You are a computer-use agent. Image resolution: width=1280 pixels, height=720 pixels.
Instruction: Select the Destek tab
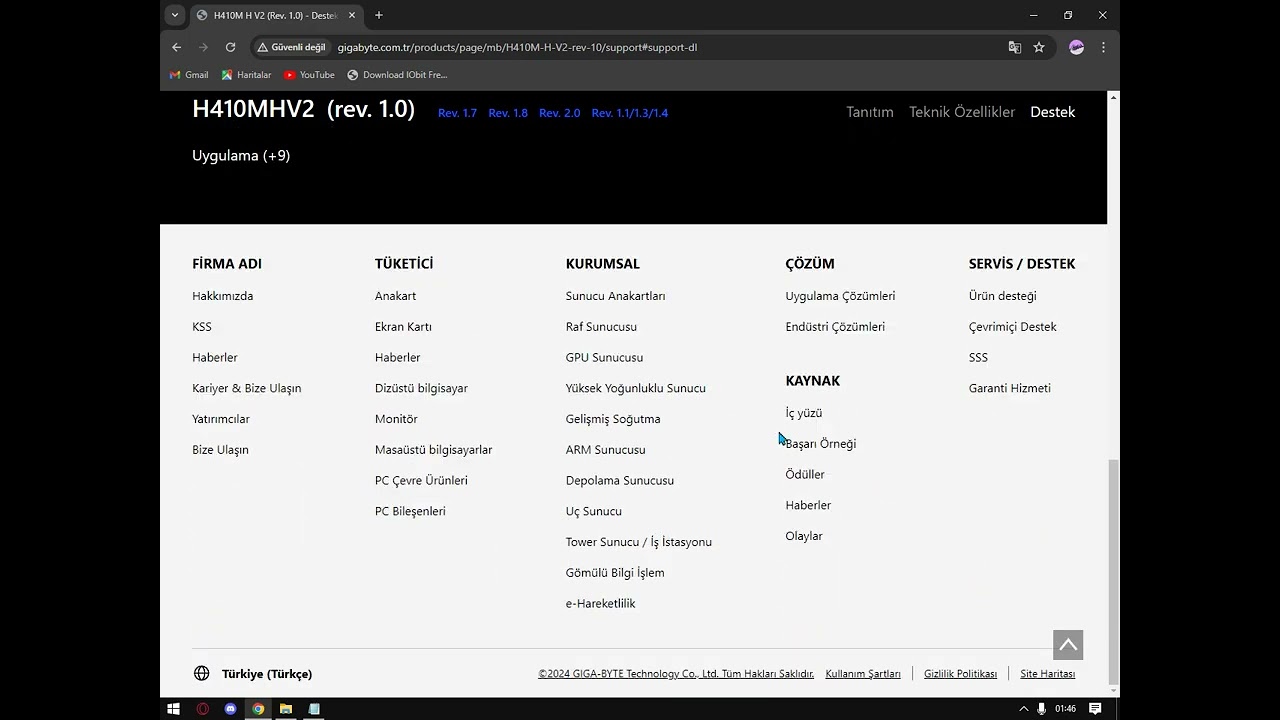[x=1053, y=112]
